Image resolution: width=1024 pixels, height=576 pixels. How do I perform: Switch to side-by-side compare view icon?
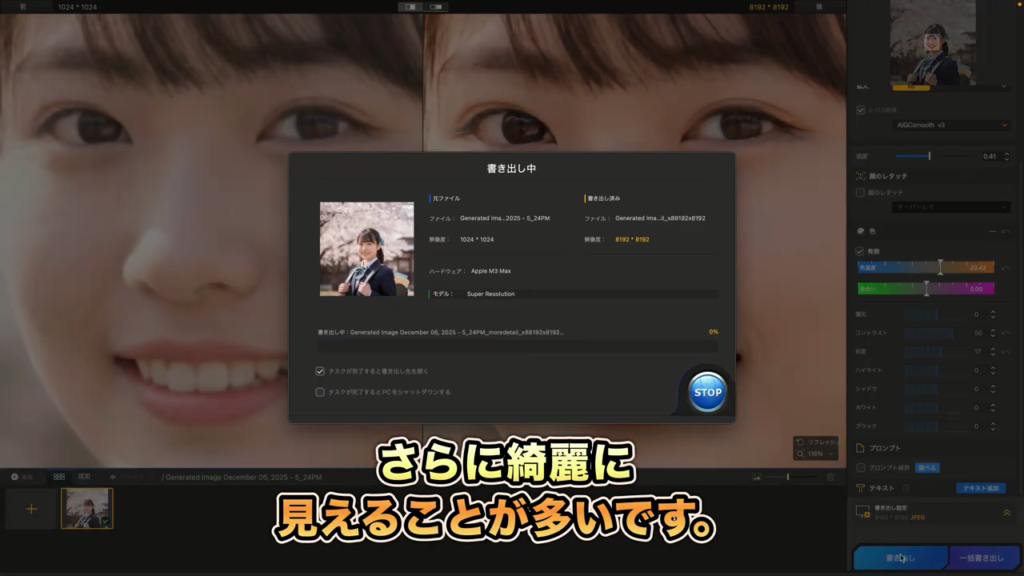point(436,7)
